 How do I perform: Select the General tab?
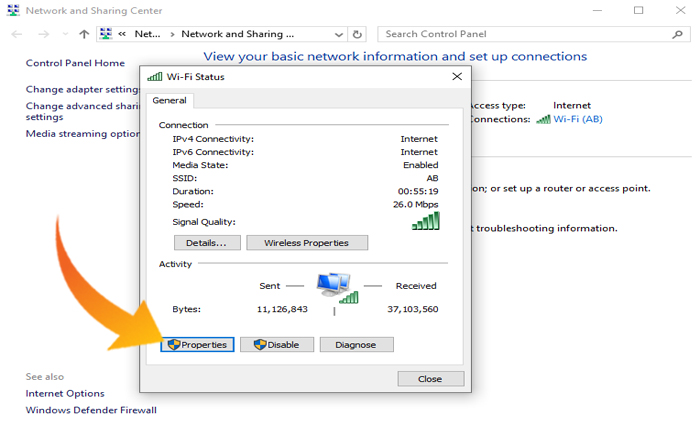pyautogui.click(x=170, y=100)
